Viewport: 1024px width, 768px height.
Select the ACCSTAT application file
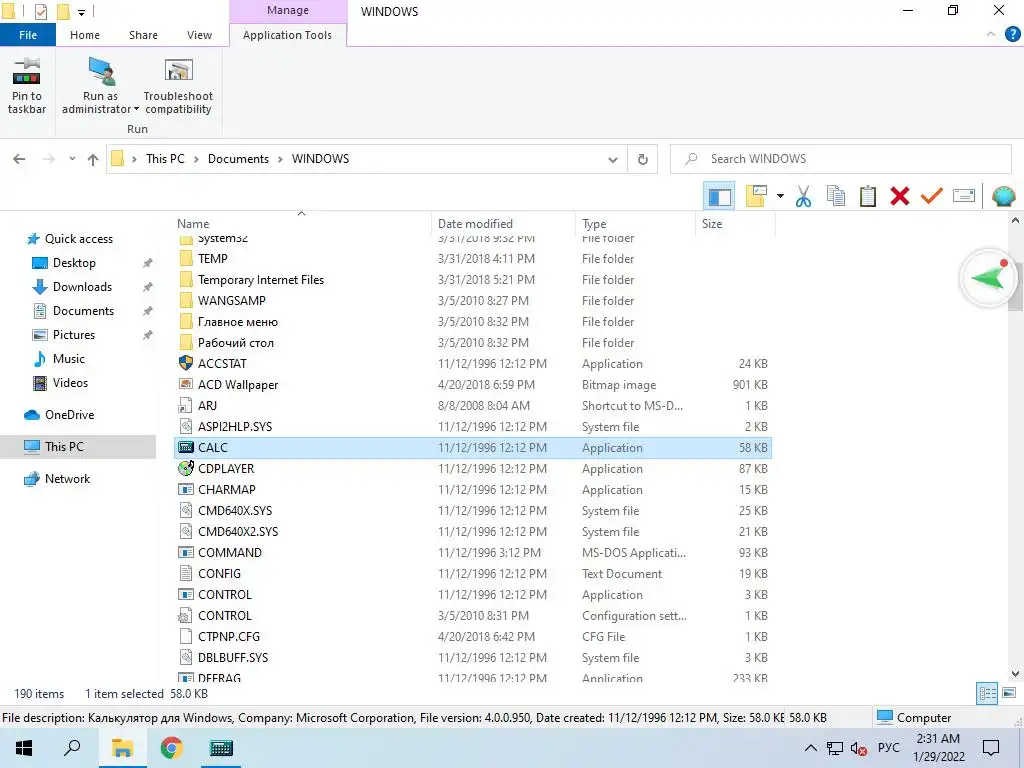point(473,364)
